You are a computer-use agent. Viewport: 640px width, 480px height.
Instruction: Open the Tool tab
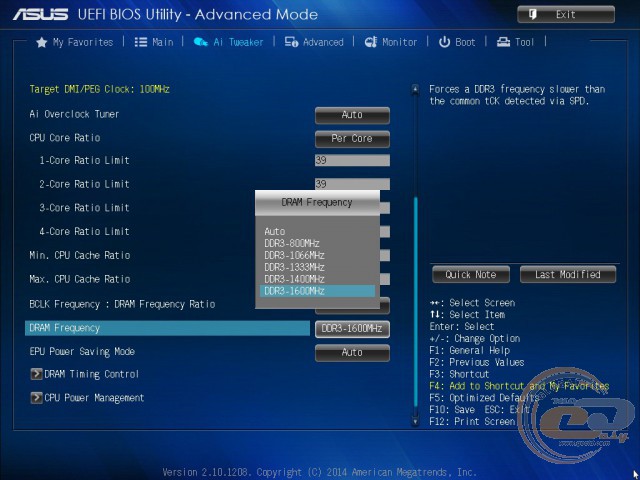[x=524, y=42]
